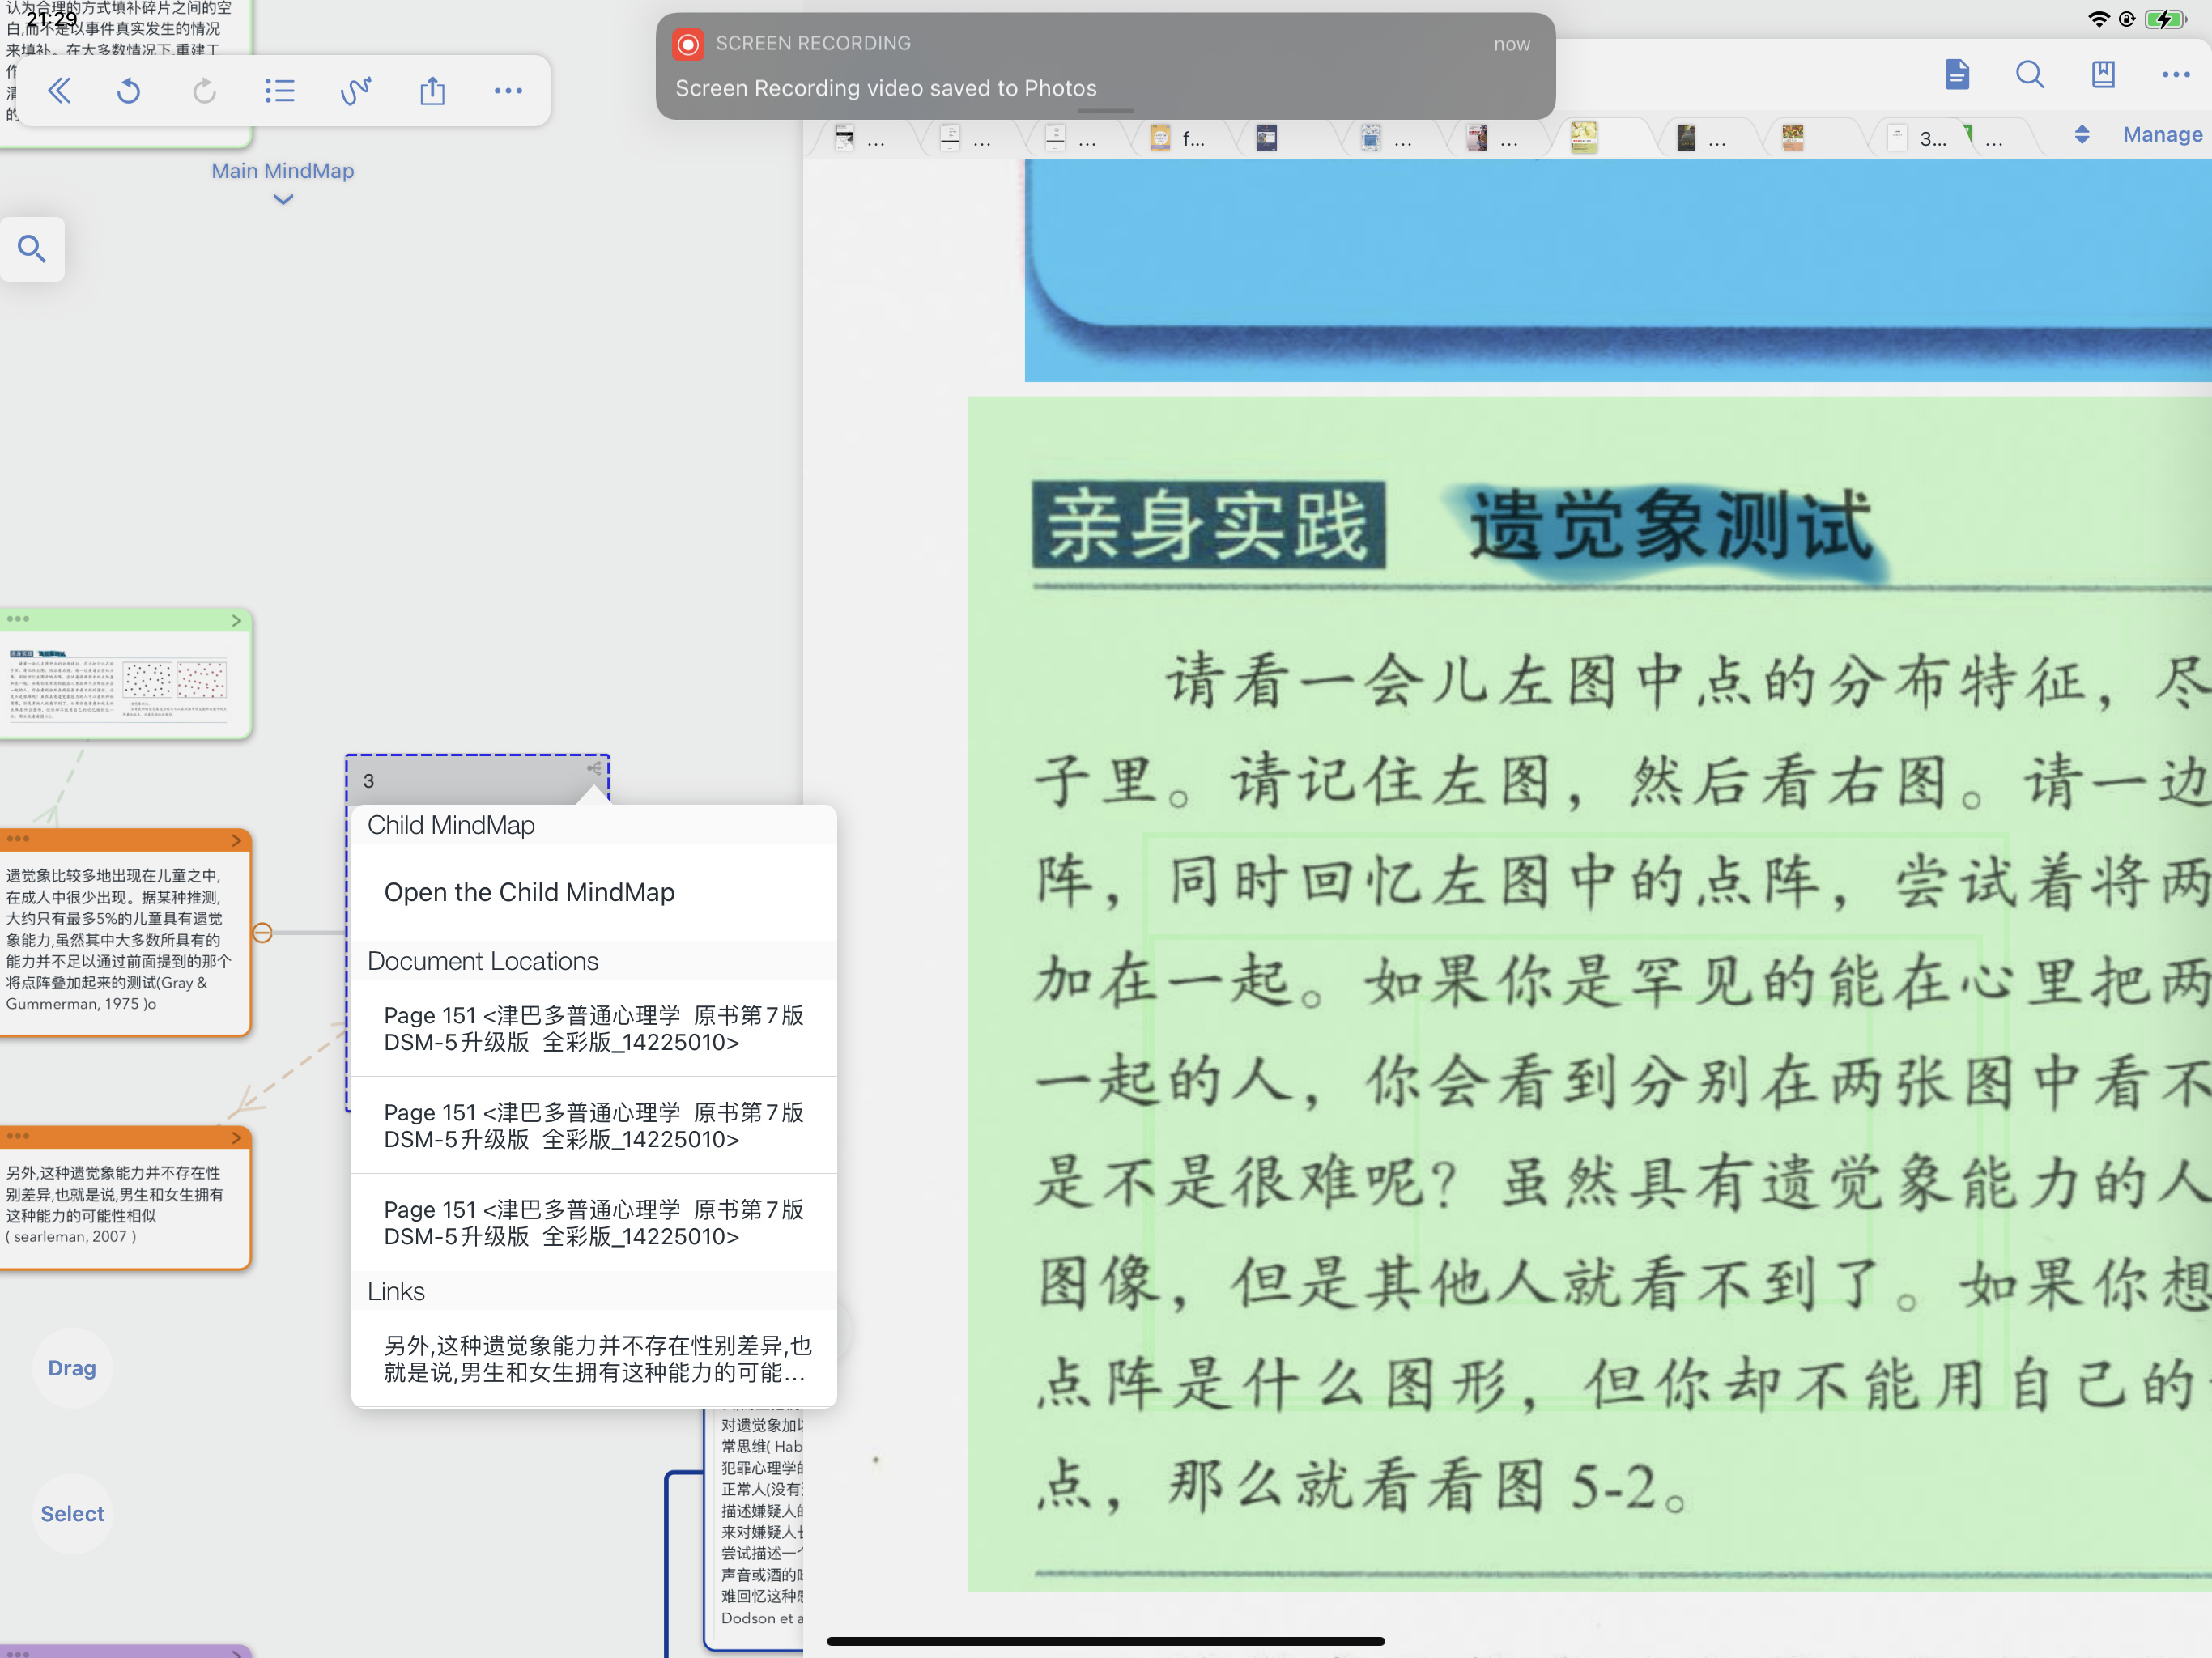This screenshot has height=1658, width=2212.
Task: Collapse branch via orange minus circle
Action: point(262,933)
